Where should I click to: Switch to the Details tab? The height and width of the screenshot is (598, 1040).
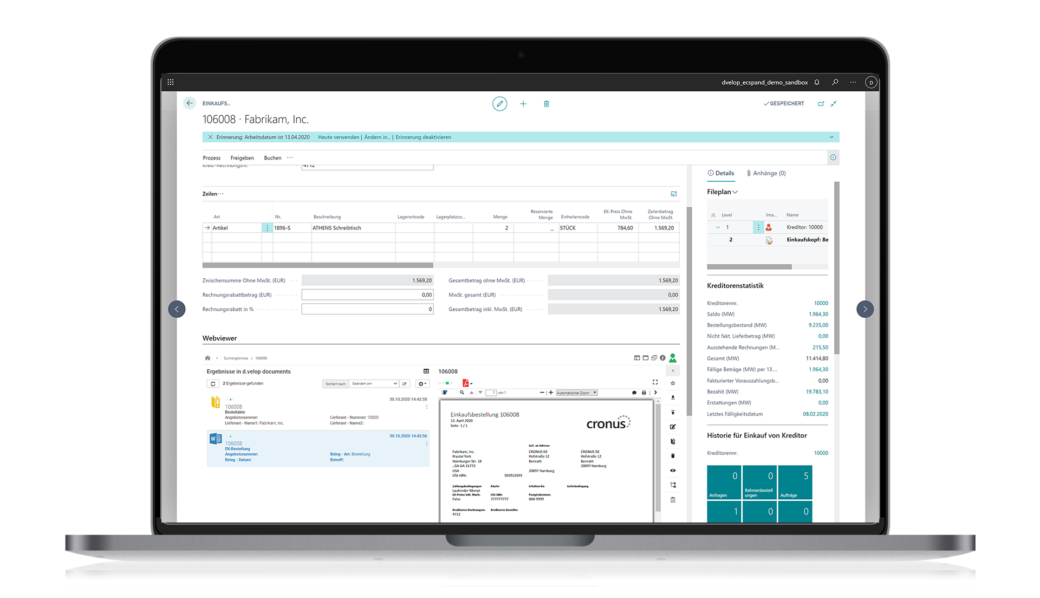pyautogui.click(x=721, y=173)
